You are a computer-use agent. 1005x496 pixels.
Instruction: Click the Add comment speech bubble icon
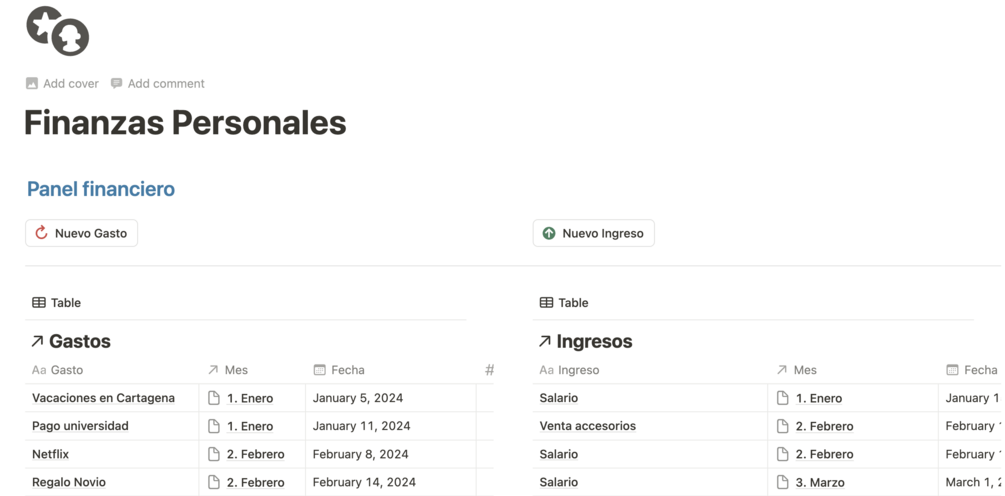coord(116,84)
